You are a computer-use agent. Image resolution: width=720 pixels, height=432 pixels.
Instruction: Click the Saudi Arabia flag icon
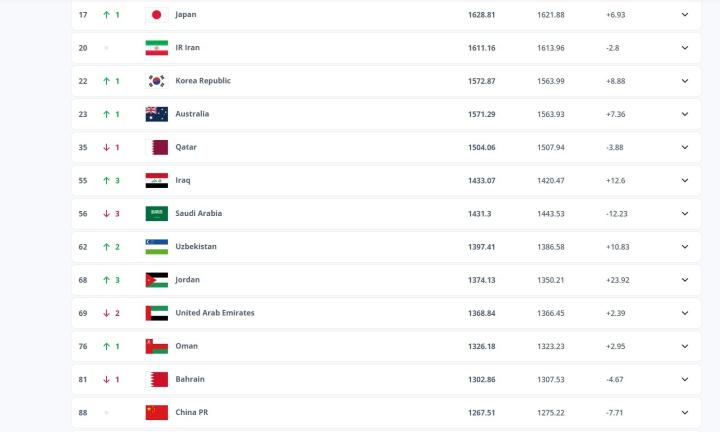(x=156, y=213)
